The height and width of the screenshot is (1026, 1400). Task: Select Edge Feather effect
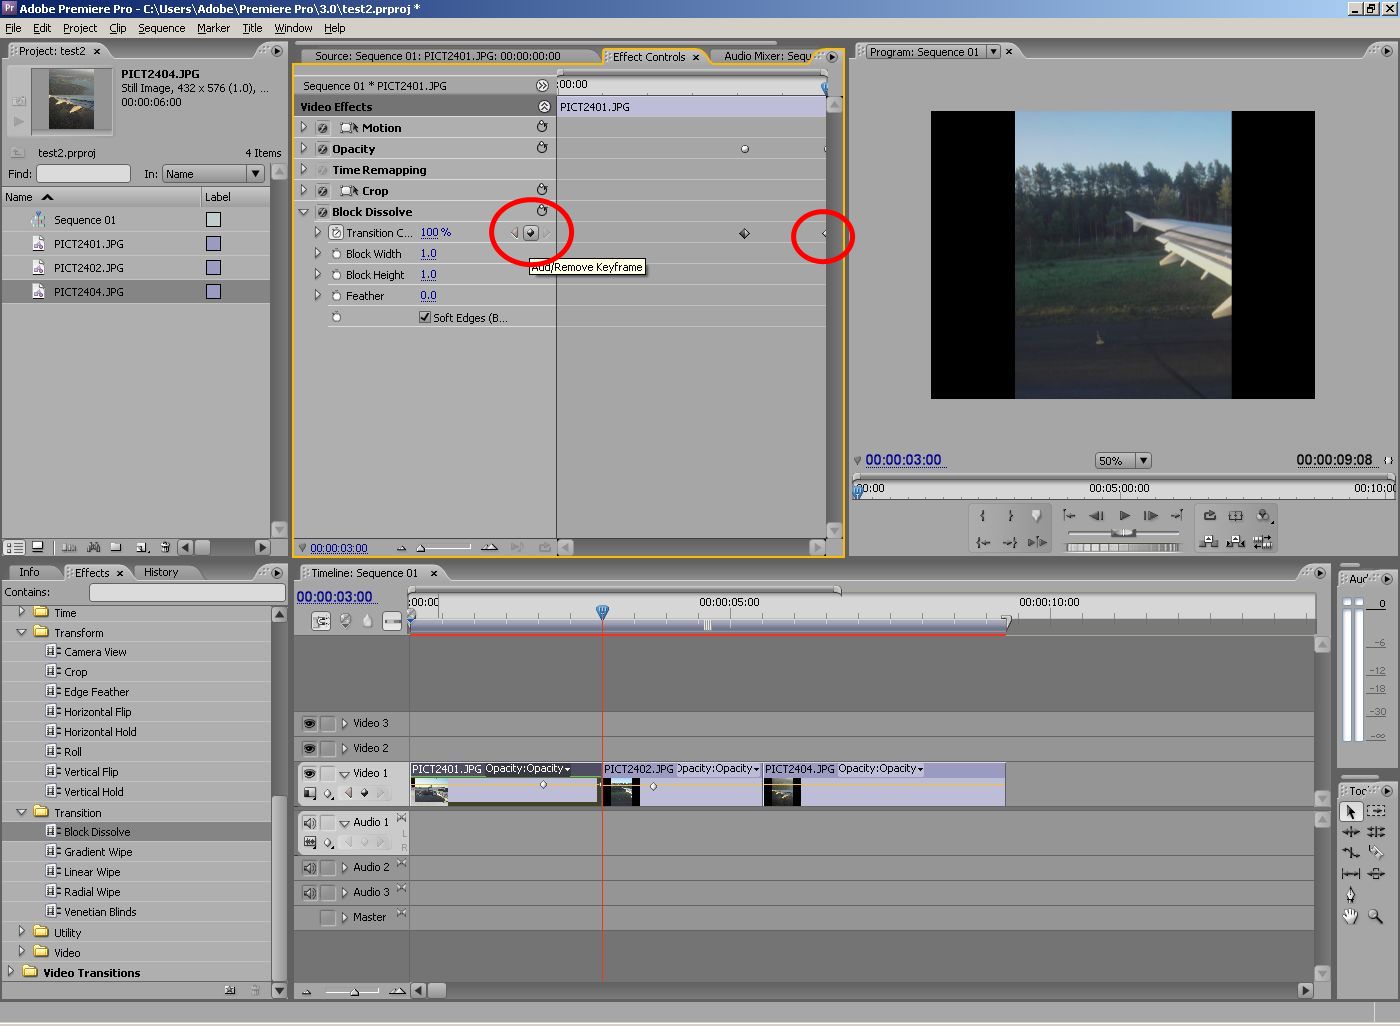96,692
